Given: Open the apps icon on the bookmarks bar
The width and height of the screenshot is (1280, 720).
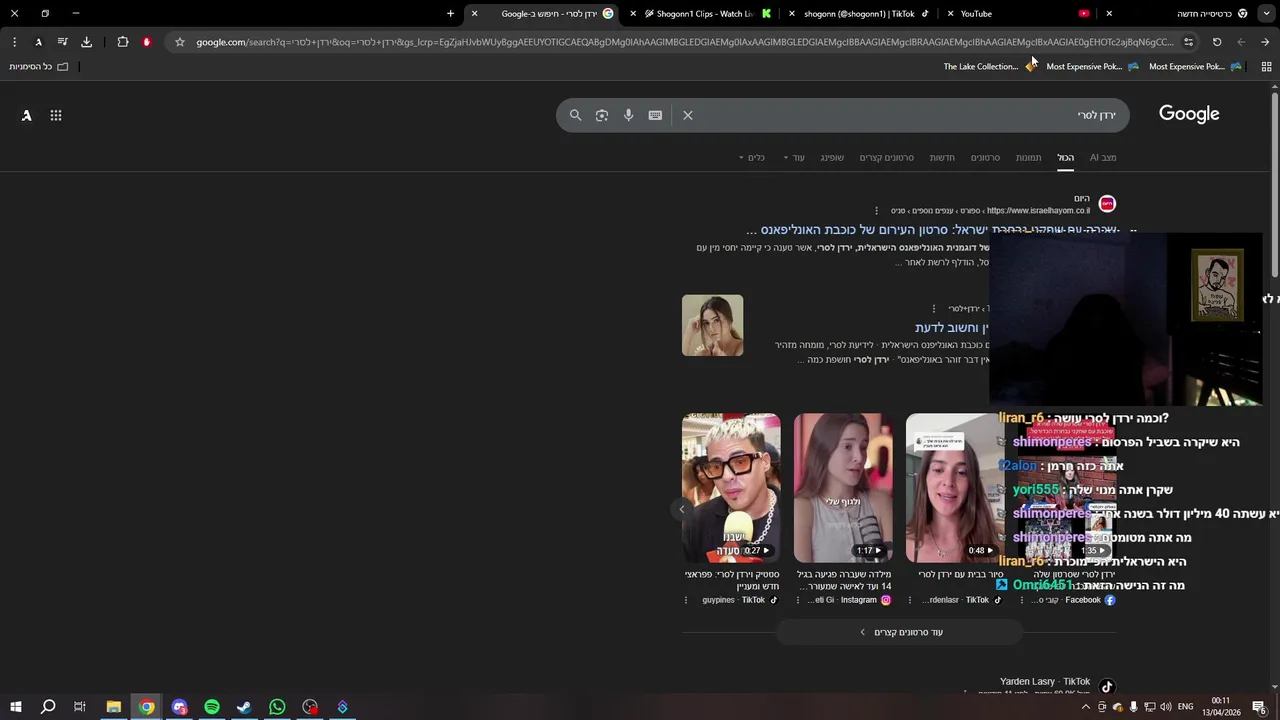Looking at the screenshot, I should coord(1266,67).
